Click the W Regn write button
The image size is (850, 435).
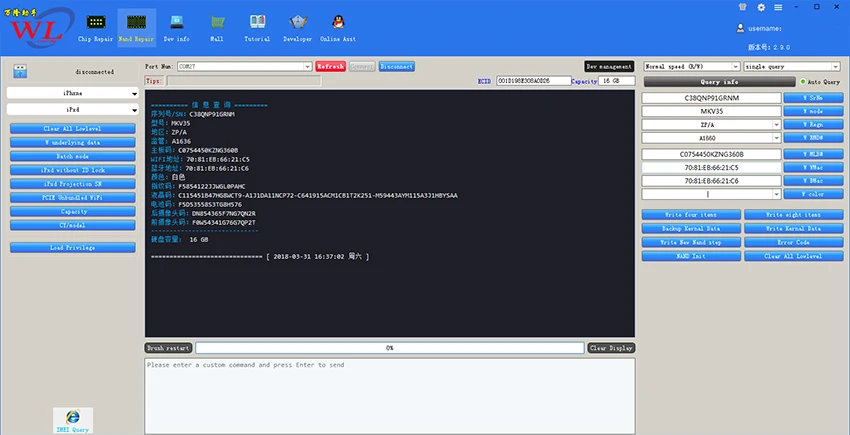click(813, 124)
